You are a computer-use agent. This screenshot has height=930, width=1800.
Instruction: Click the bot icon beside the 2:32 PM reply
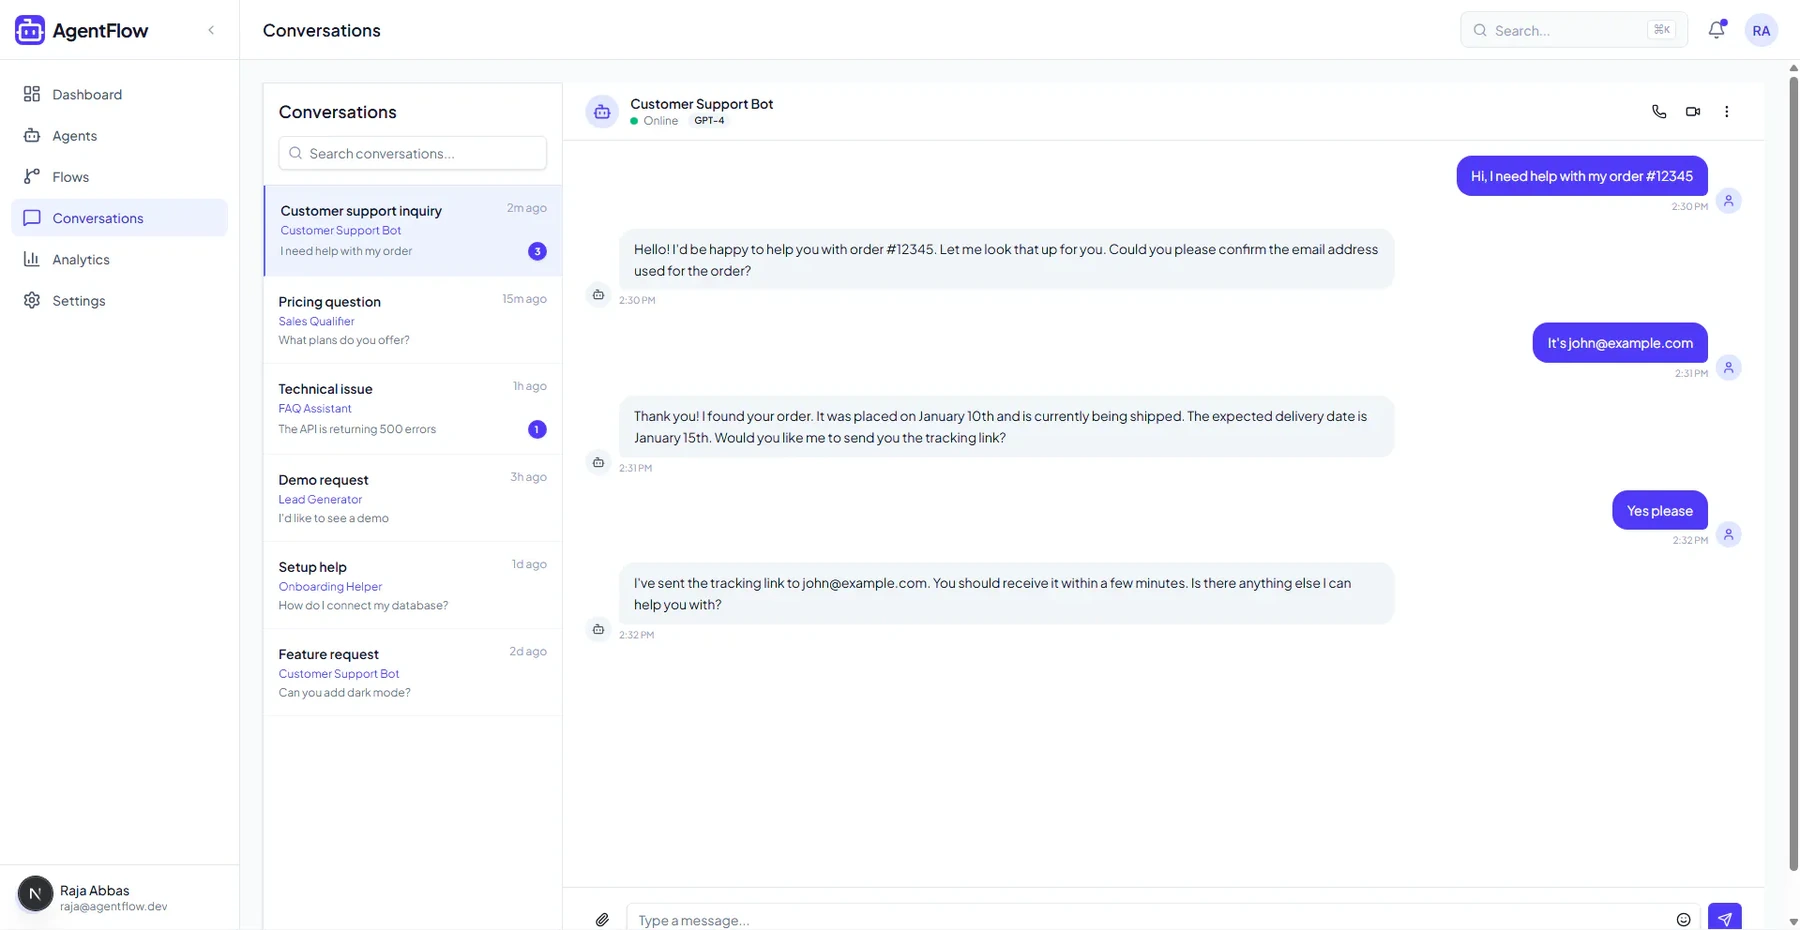(x=598, y=629)
